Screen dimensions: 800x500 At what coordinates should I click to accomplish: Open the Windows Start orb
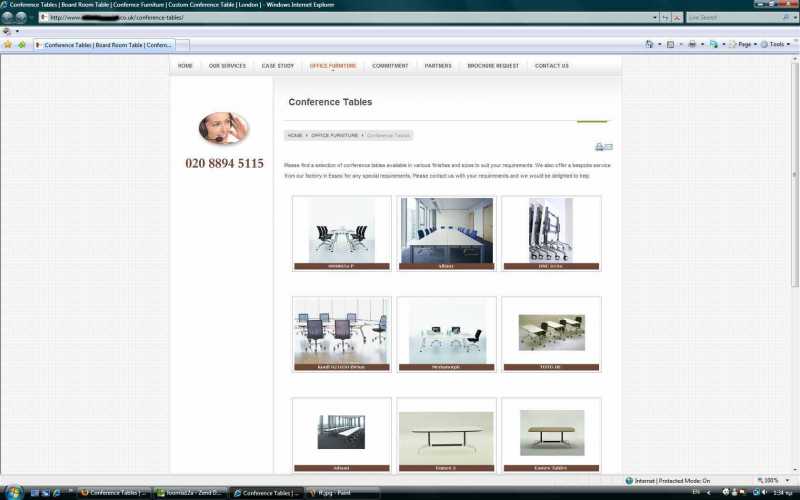14,492
